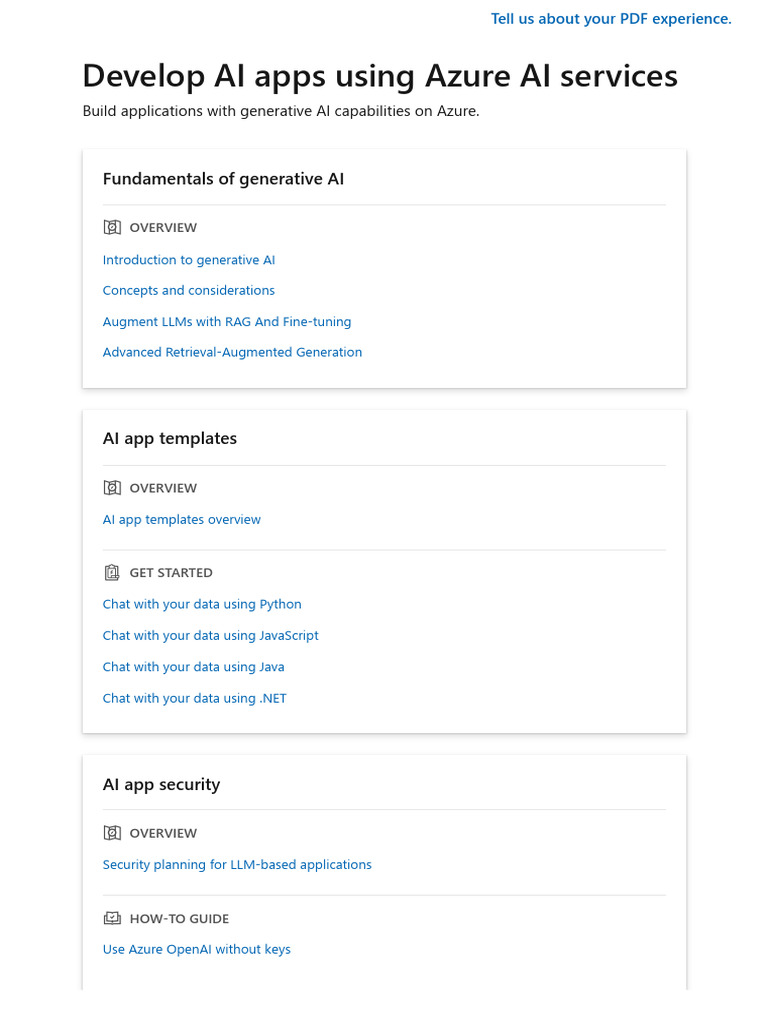Viewport: 768px width, 1024px height.
Task: Go to Concepts and considerations
Action: tap(189, 291)
